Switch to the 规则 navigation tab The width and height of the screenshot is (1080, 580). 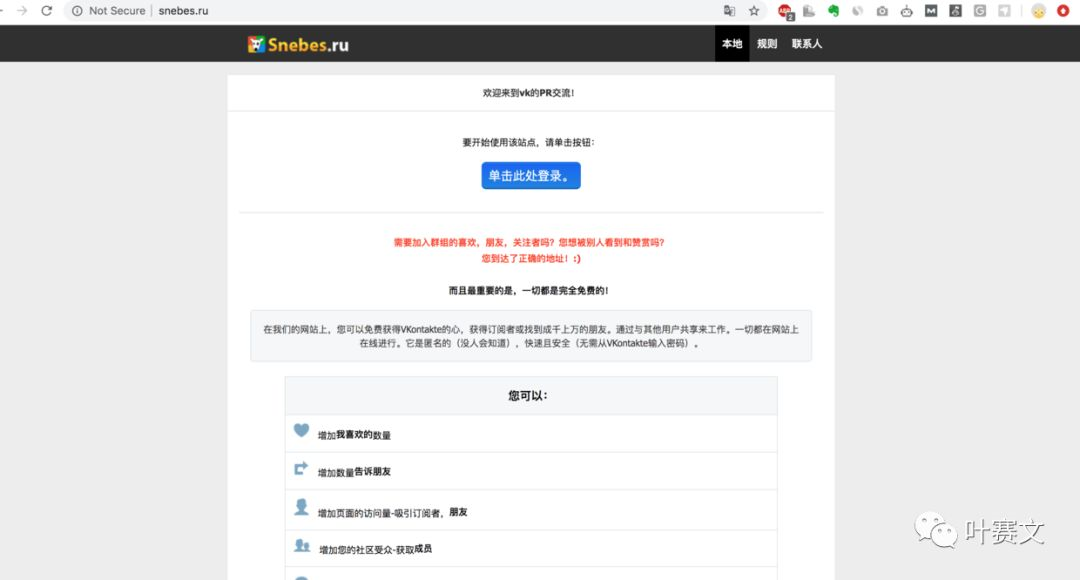(766, 43)
